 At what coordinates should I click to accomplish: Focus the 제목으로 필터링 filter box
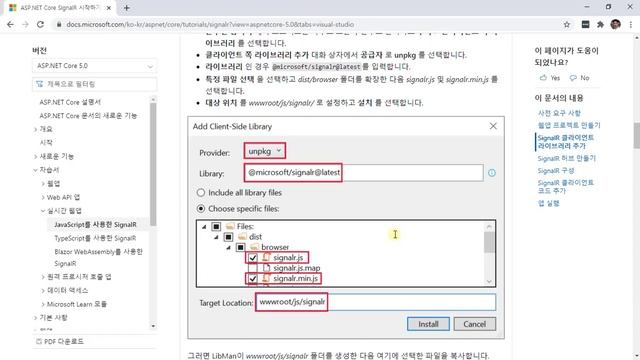click(94, 84)
